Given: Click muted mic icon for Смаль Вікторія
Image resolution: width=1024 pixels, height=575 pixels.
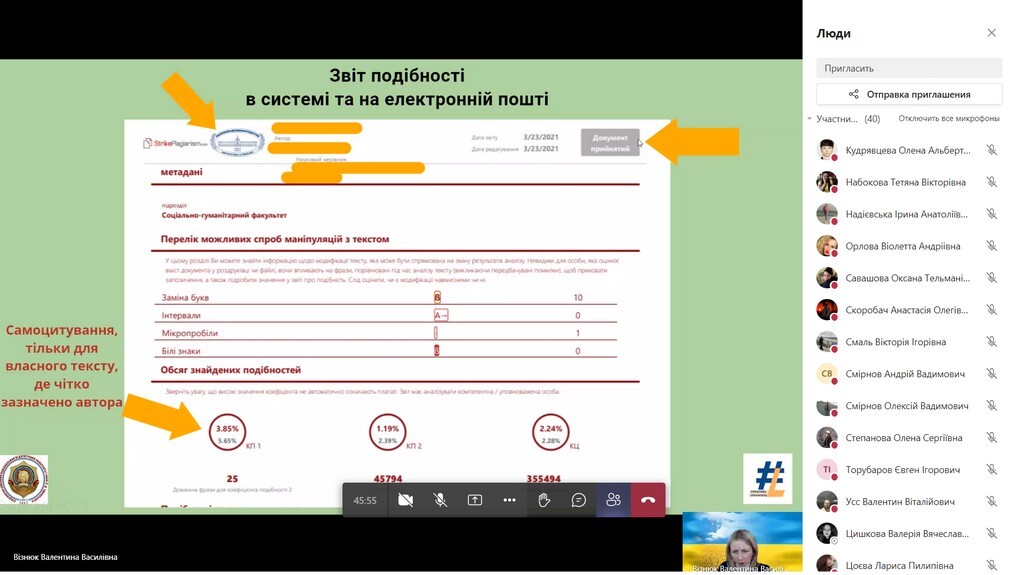Looking at the screenshot, I should tap(991, 342).
